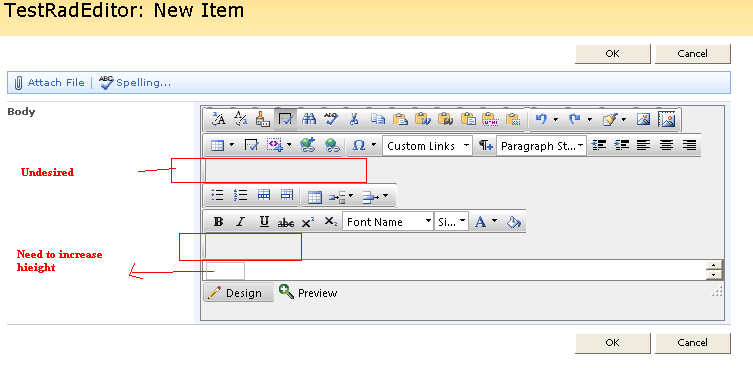Open the font Size dropdown
The height and width of the screenshot is (368, 753).
point(451,222)
